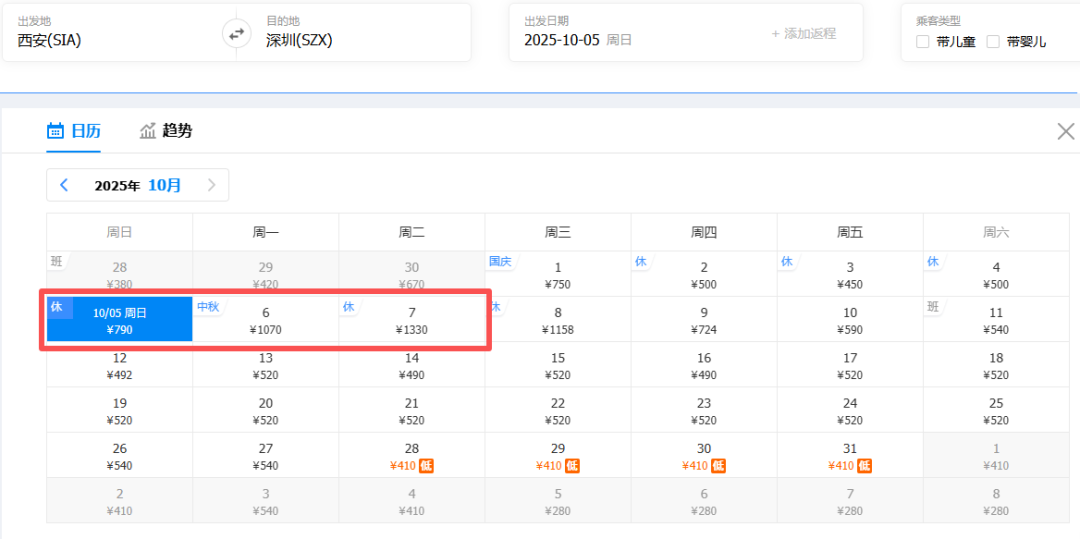Click 添加返程 to add return trip
Image resolution: width=1080 pixels, height=539 pixels.
tap(803, 33)
